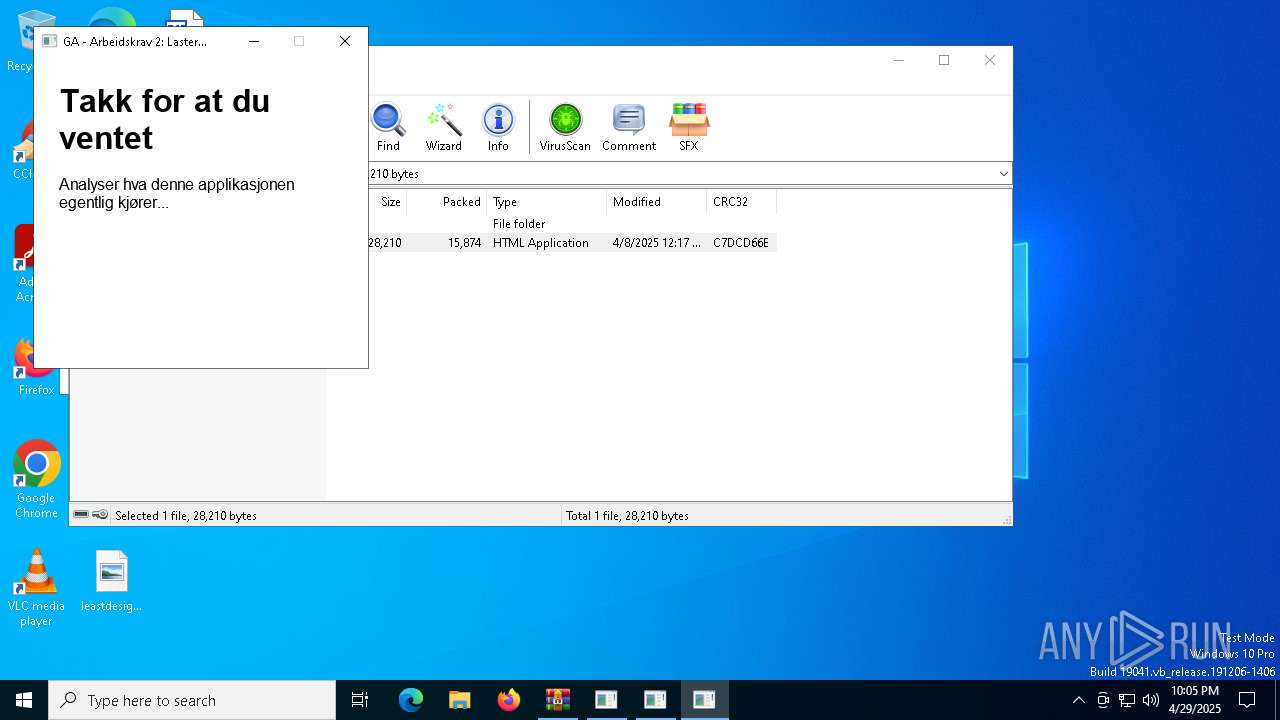Click the key icon in WinRAR status bar
The width and height of the screenshot is (1280, 720).
[100, 515]
